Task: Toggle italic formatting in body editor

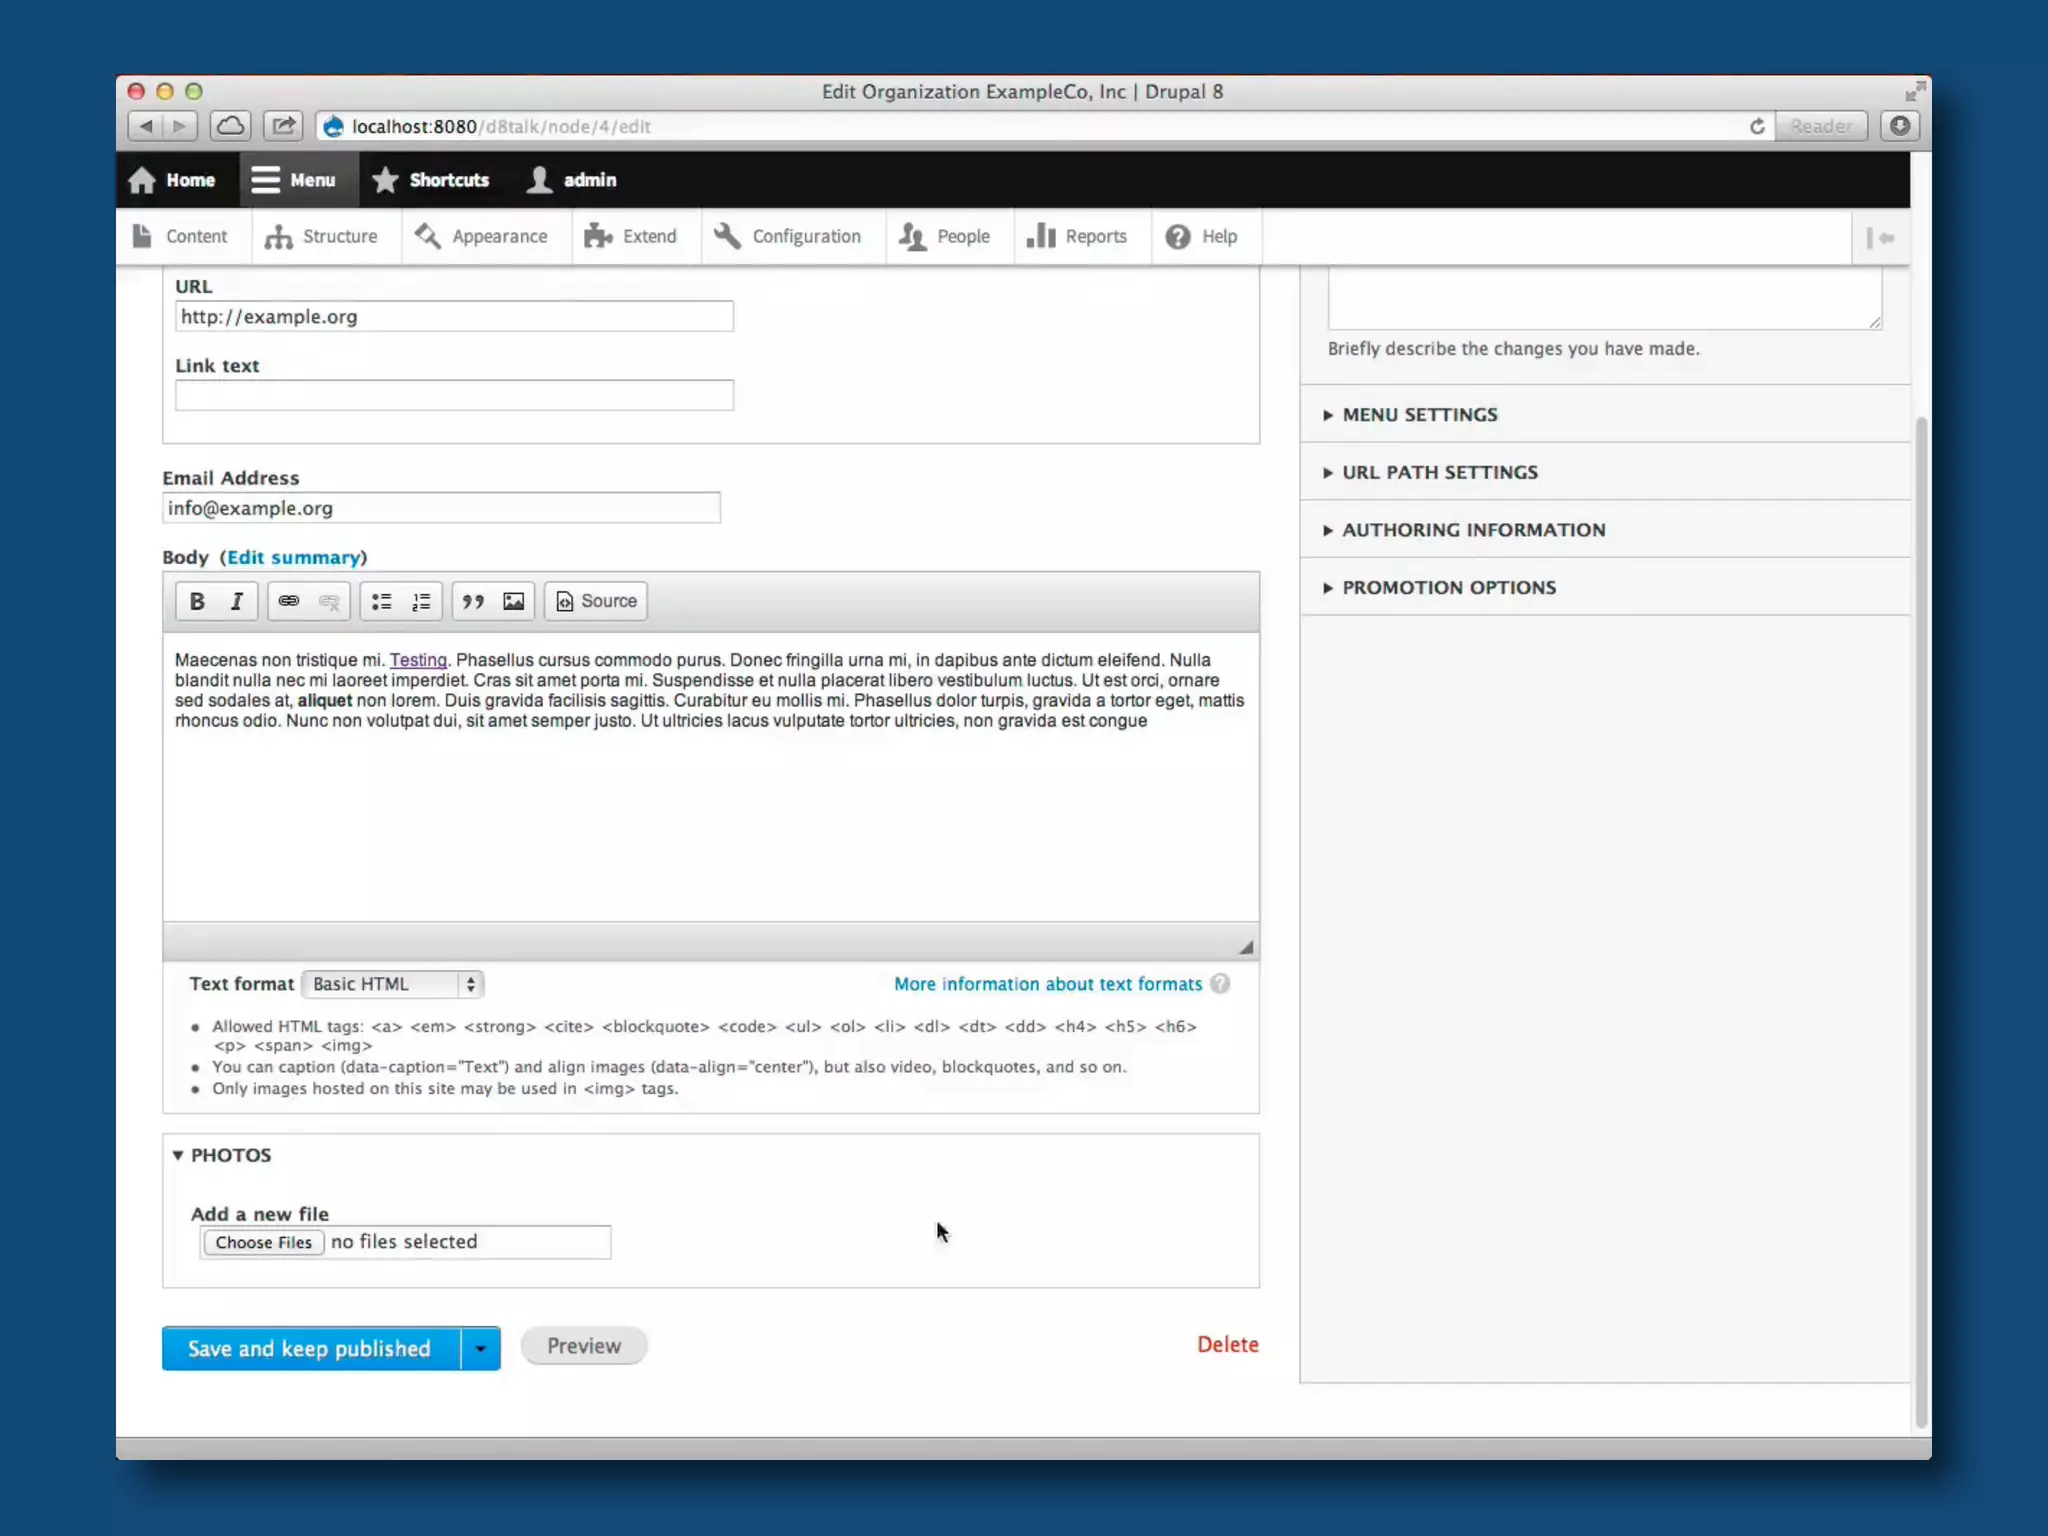Action: pos(237,601)
